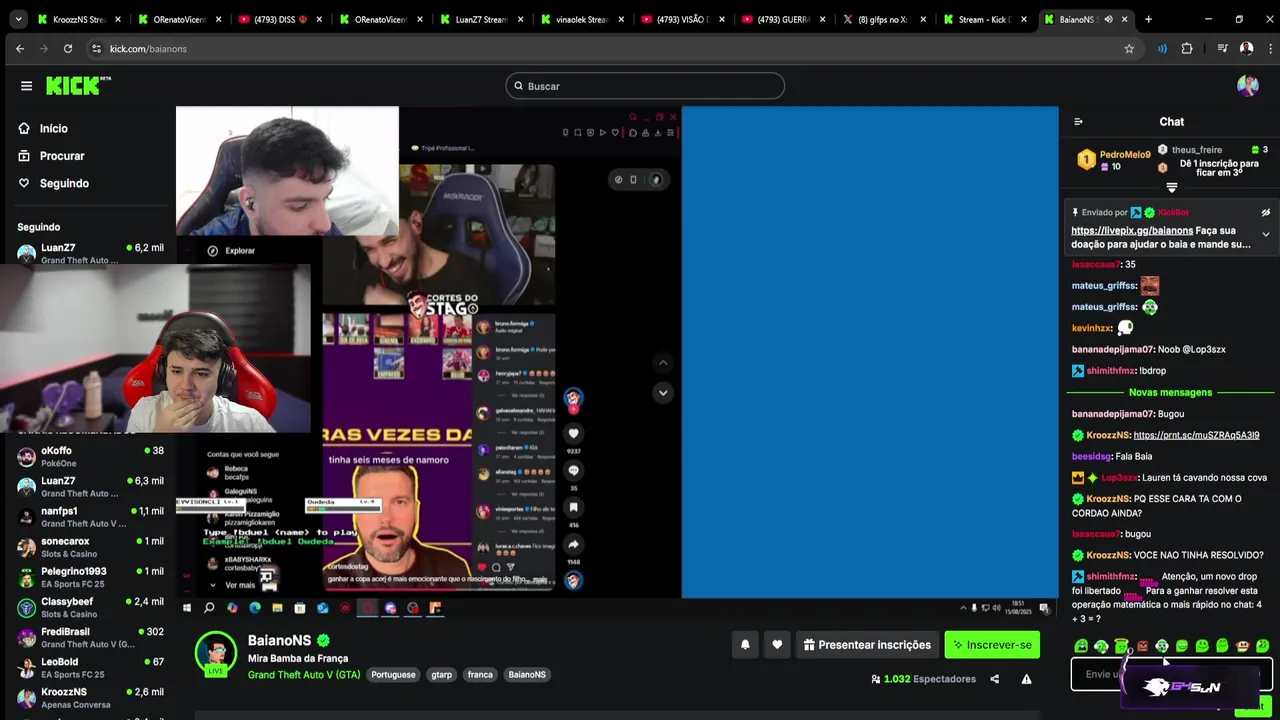Follow channel with the heart button
The height and width of the screenshot is (720, 1280).
(777, 645)
